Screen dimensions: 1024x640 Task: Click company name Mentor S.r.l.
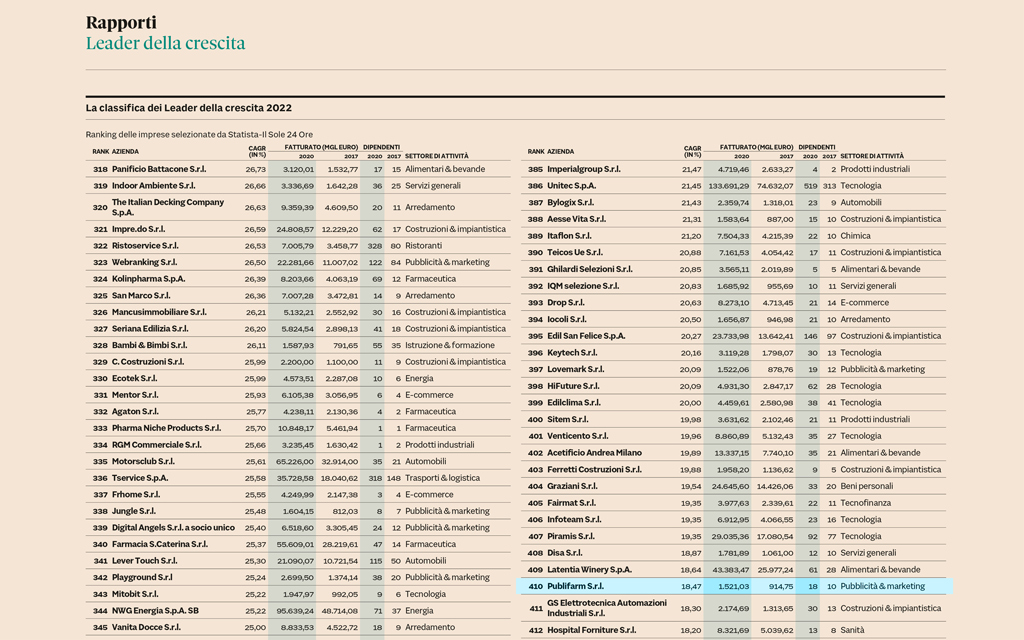[135, 395]
